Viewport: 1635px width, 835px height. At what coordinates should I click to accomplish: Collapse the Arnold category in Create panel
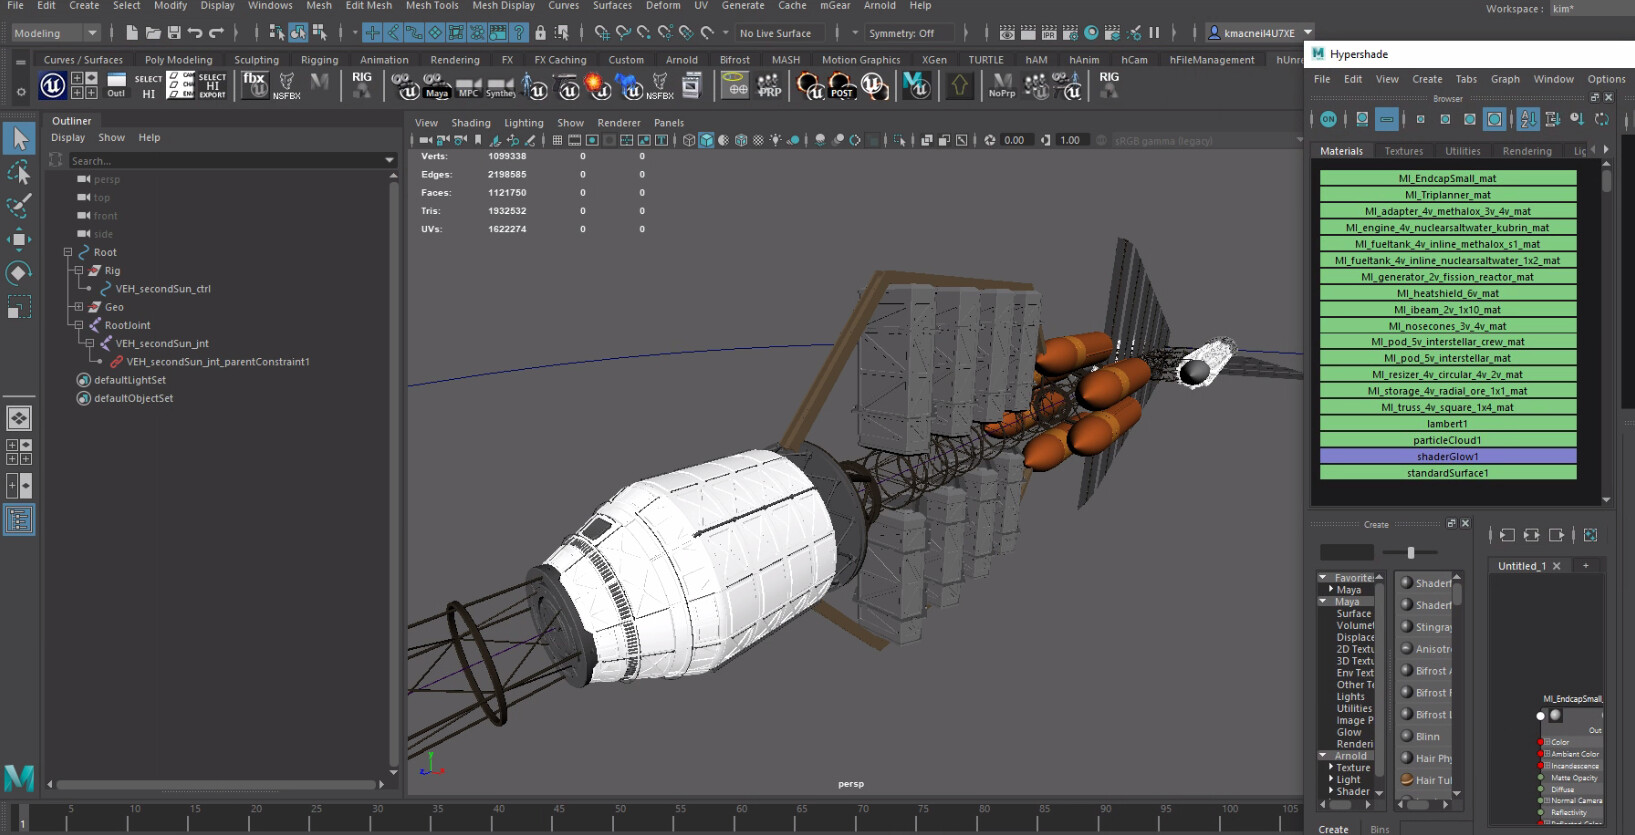click(x=1323, y=756)
